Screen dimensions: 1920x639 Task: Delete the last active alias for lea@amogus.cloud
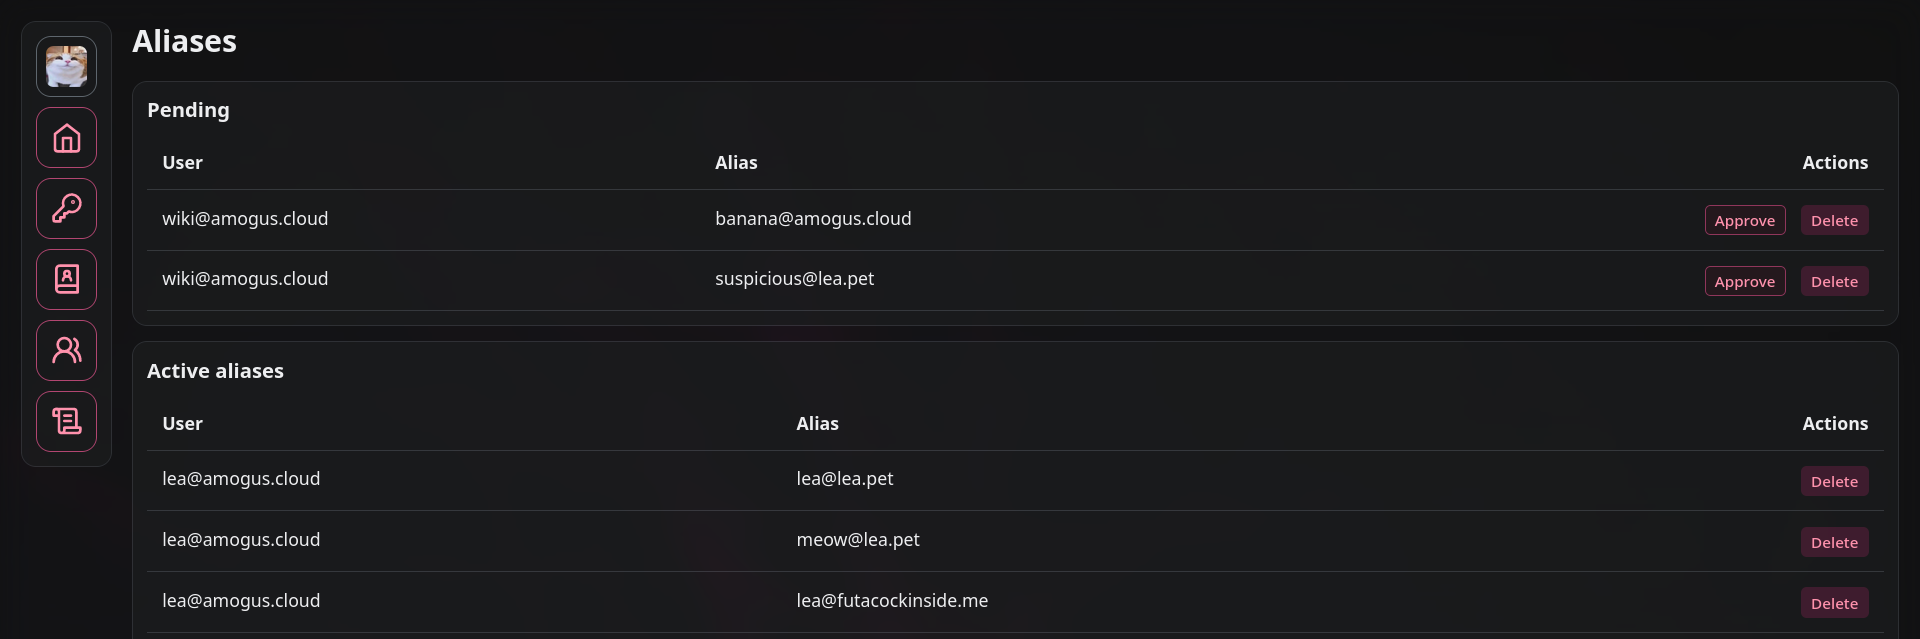click(1834, 604)
